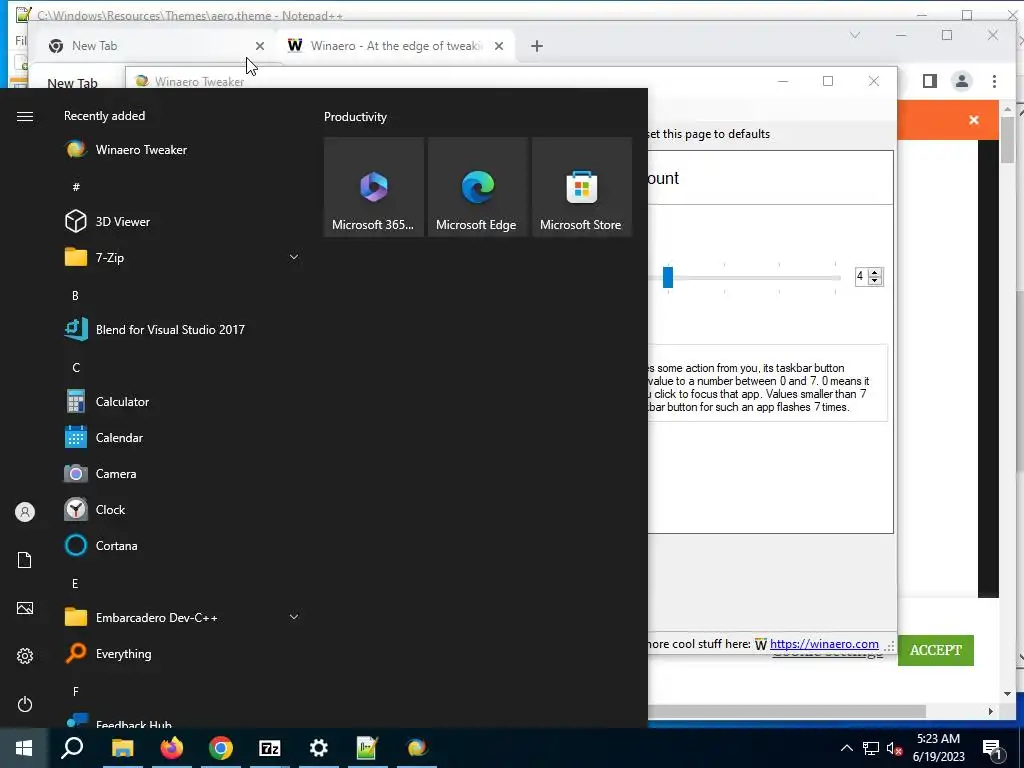Open Pictures from Start sidebar
Screen dimensions: 1024x768
click(x=25, y=608)
